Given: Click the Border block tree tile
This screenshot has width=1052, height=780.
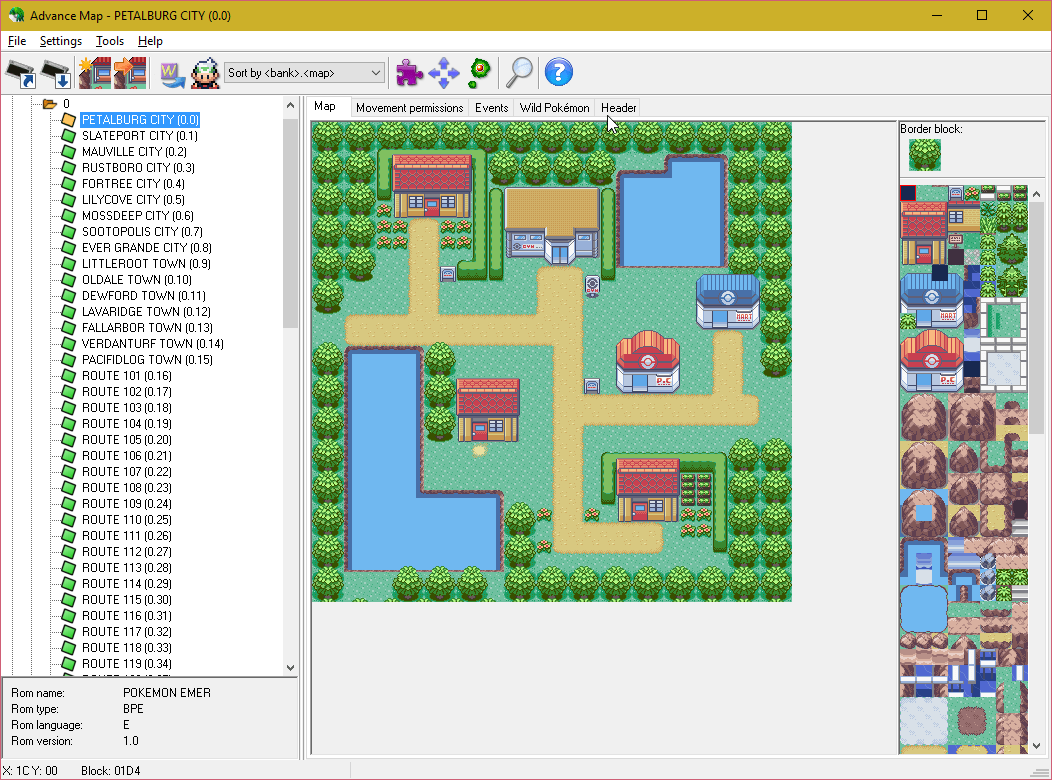Looking at the screenshot, I should 924,155.
